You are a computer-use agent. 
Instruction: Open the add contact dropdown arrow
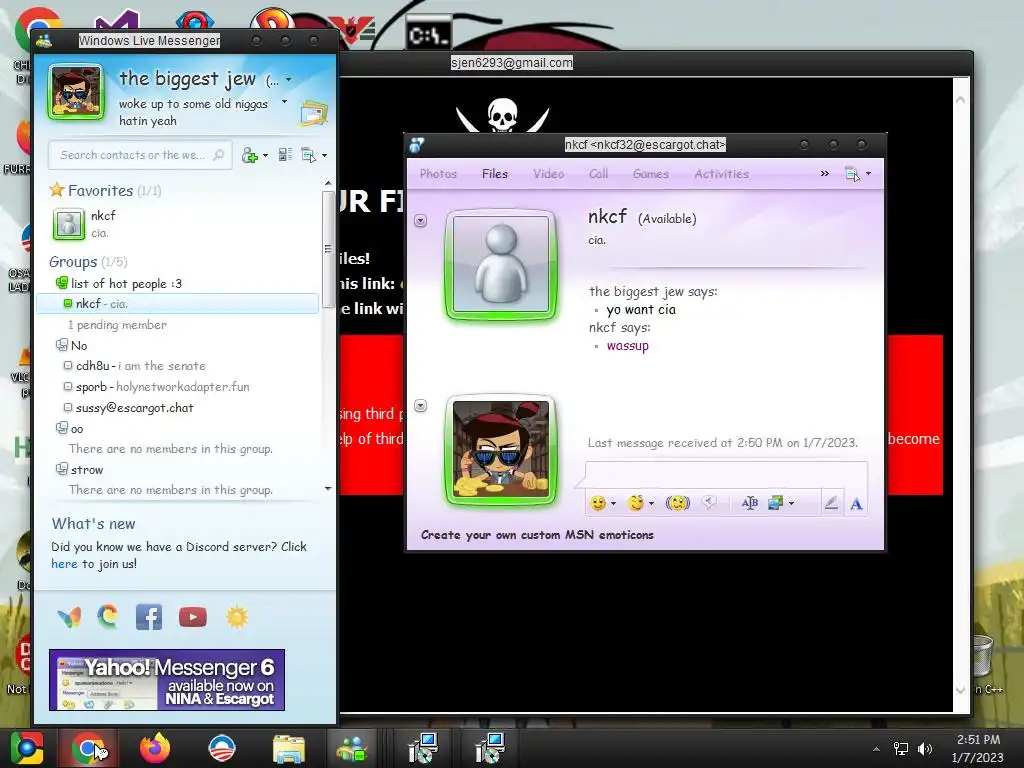(265, 155)
